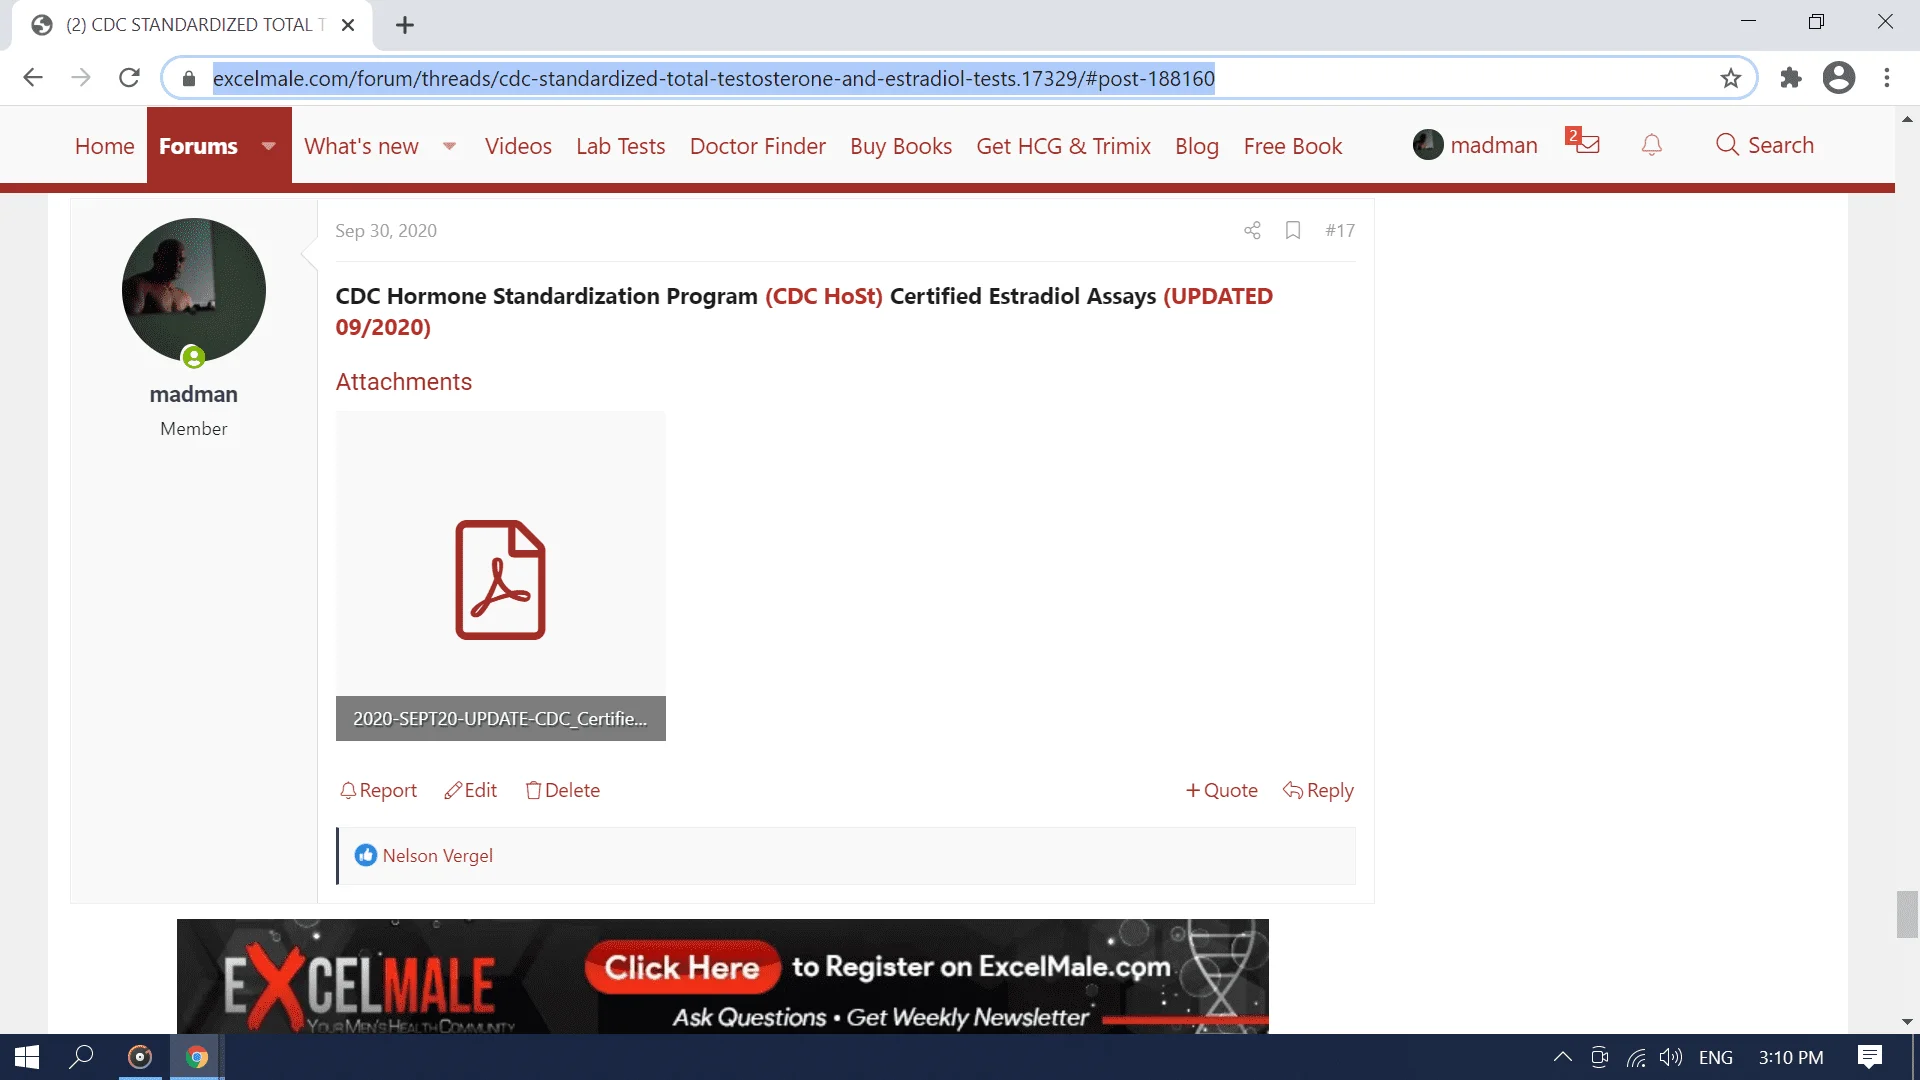The image size is (1920, 1080).
Task: Click the page's vertical scrollbar thumb
Action: click(1907, 913)
